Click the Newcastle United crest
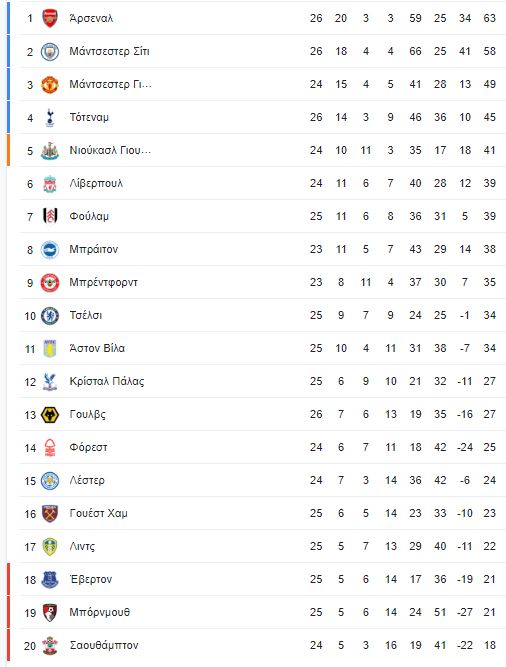The width and height of the screenshot is (506, 667). point(50,151)
